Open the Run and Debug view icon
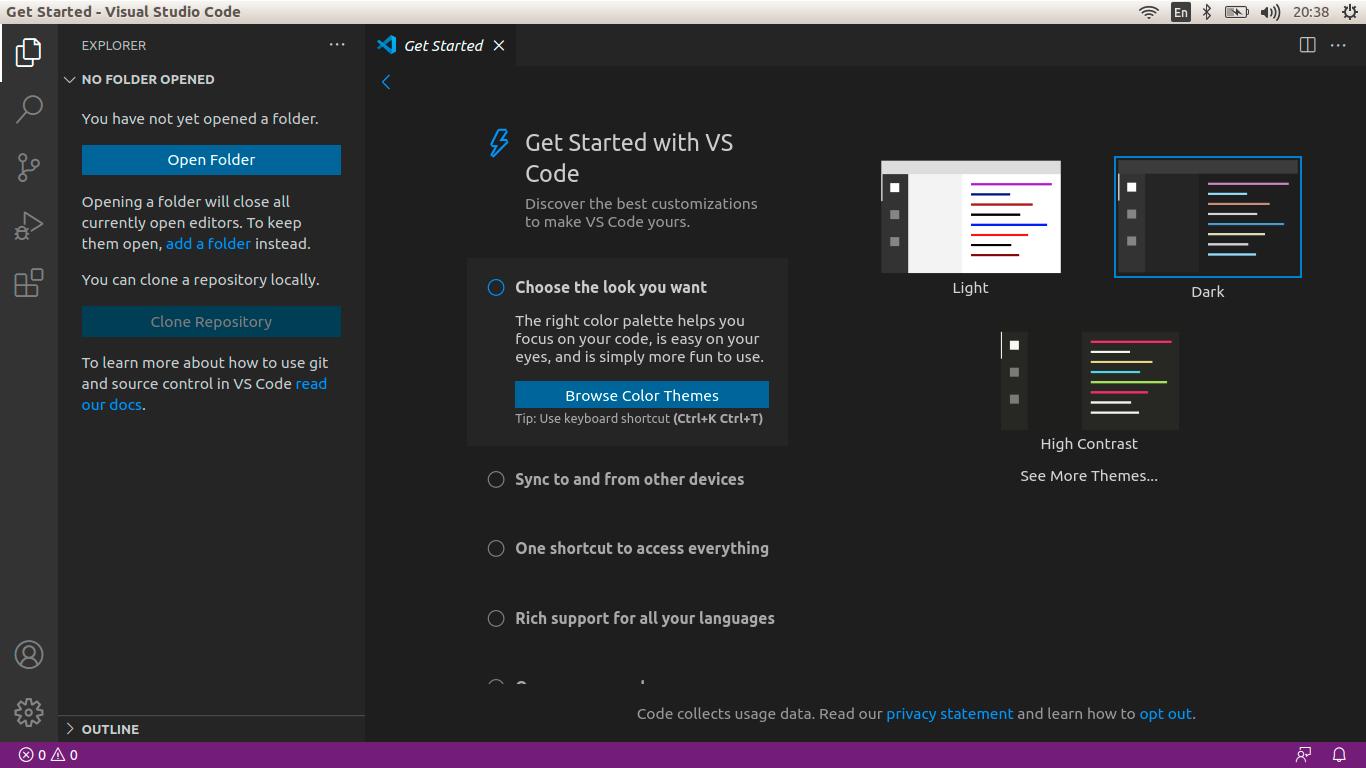Viewport: 1366px width, 768px height. coord(29,225)
